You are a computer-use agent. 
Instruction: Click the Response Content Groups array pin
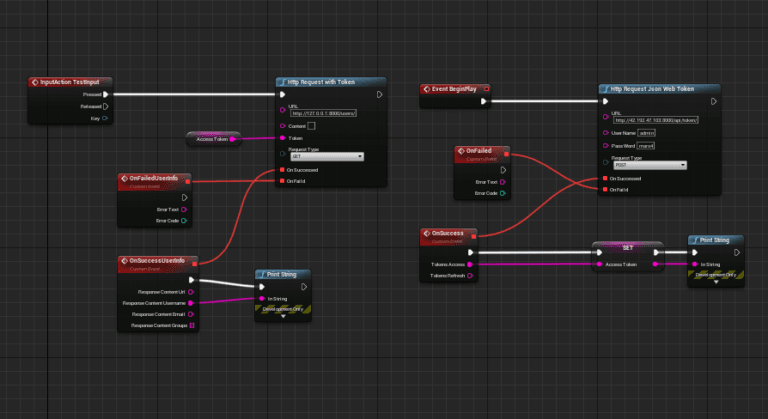click(192, 325)
